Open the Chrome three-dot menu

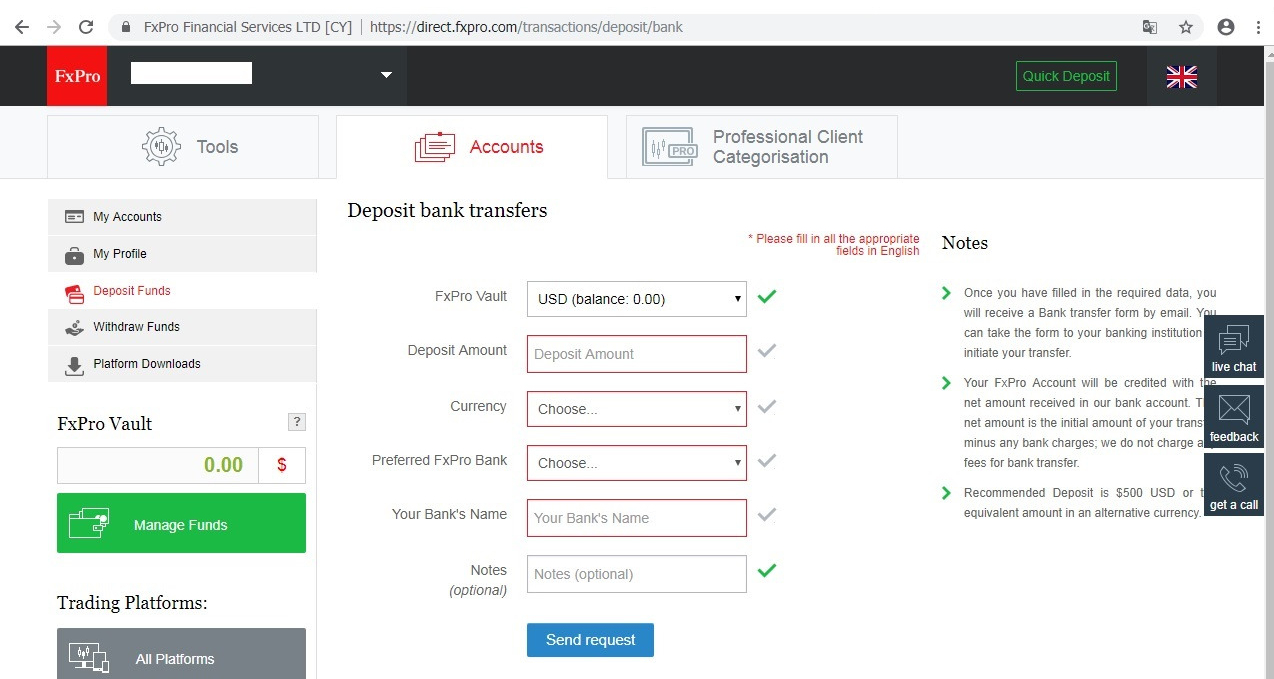pos(1257,27)
